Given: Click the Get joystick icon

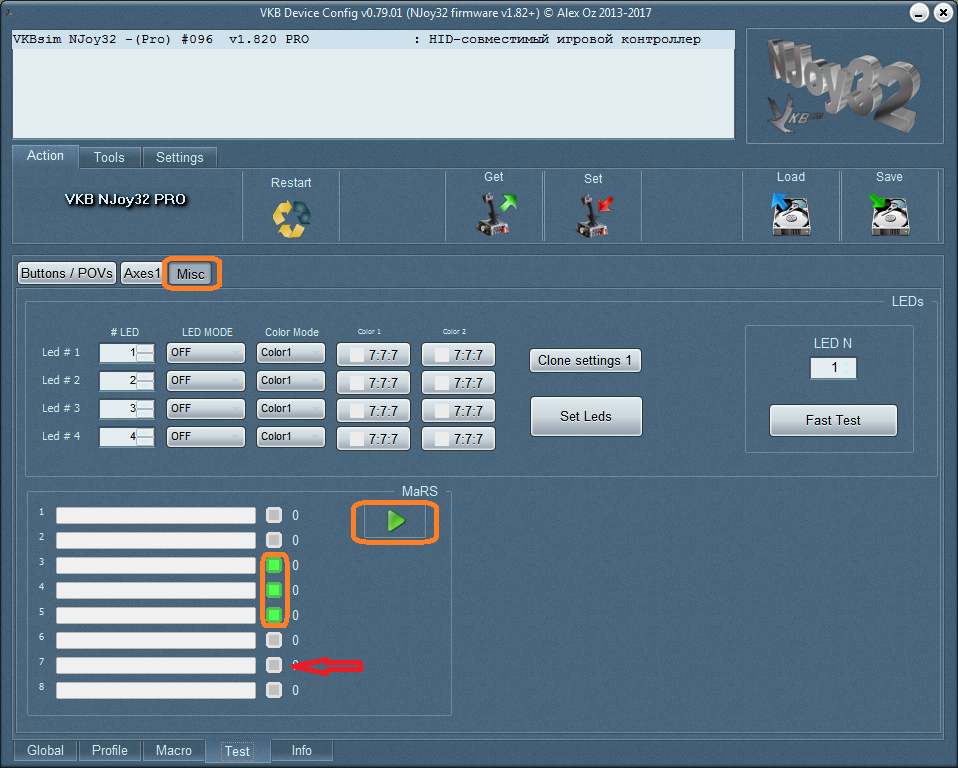Looking at the screenshot, I should point(494,214).
